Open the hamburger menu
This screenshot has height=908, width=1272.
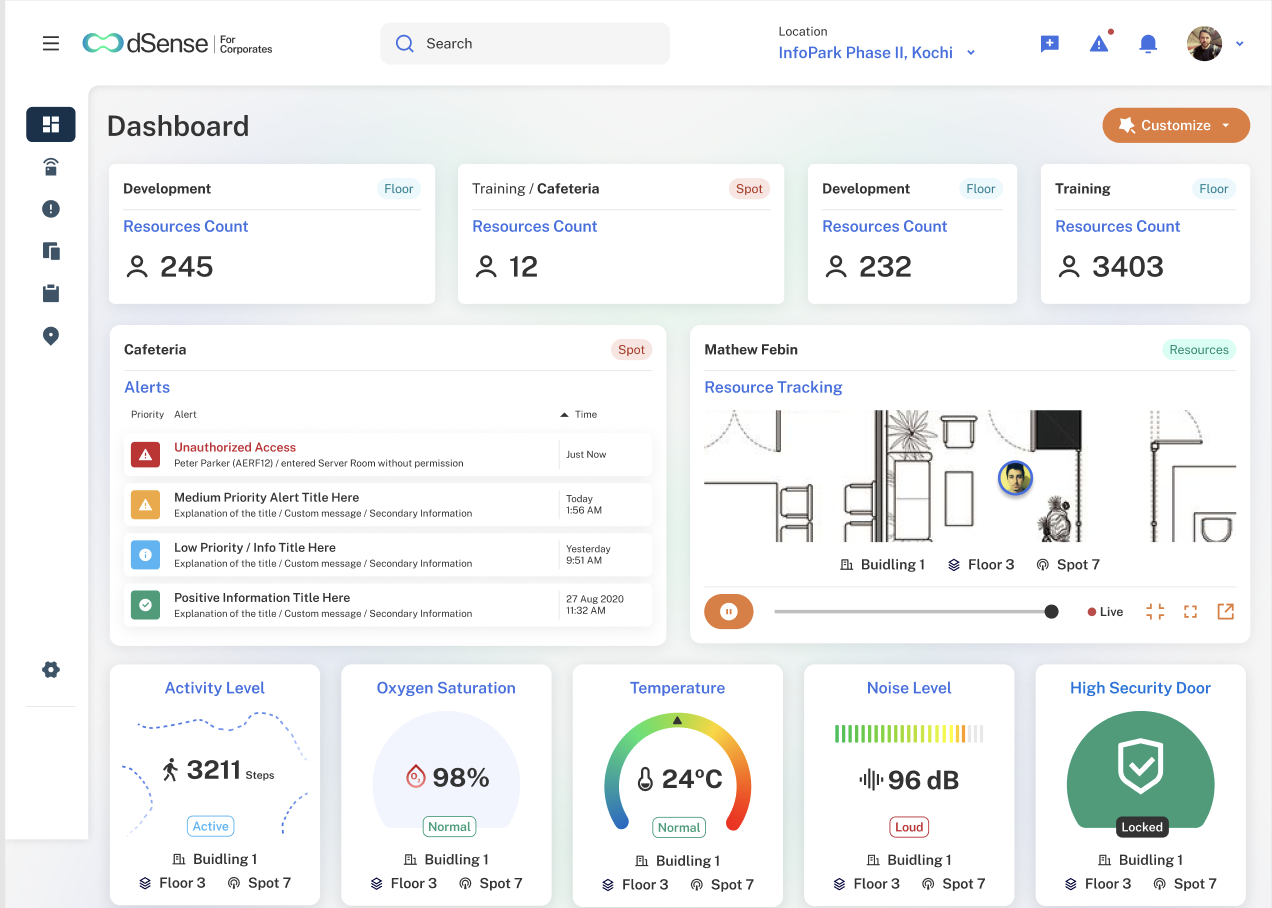pos(51,44)
